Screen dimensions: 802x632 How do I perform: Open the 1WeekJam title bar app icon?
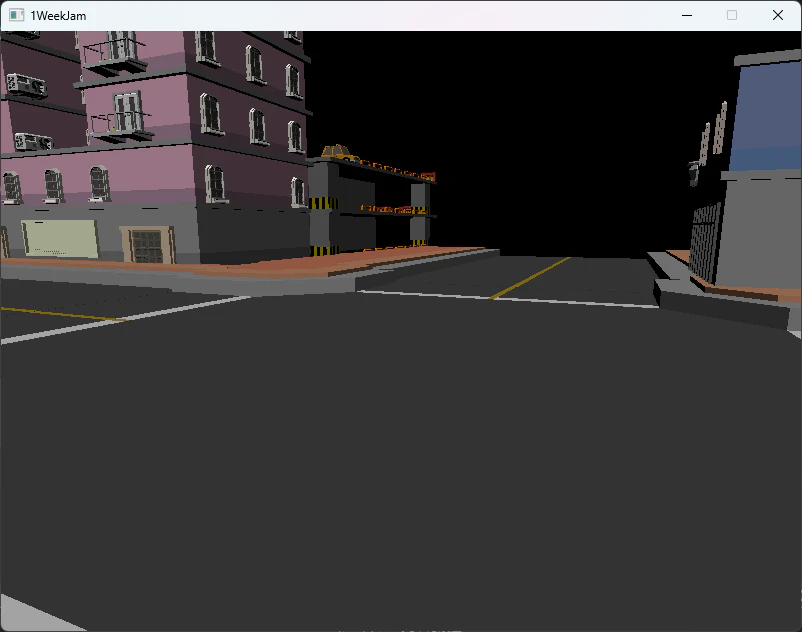[x=16, y=15]
